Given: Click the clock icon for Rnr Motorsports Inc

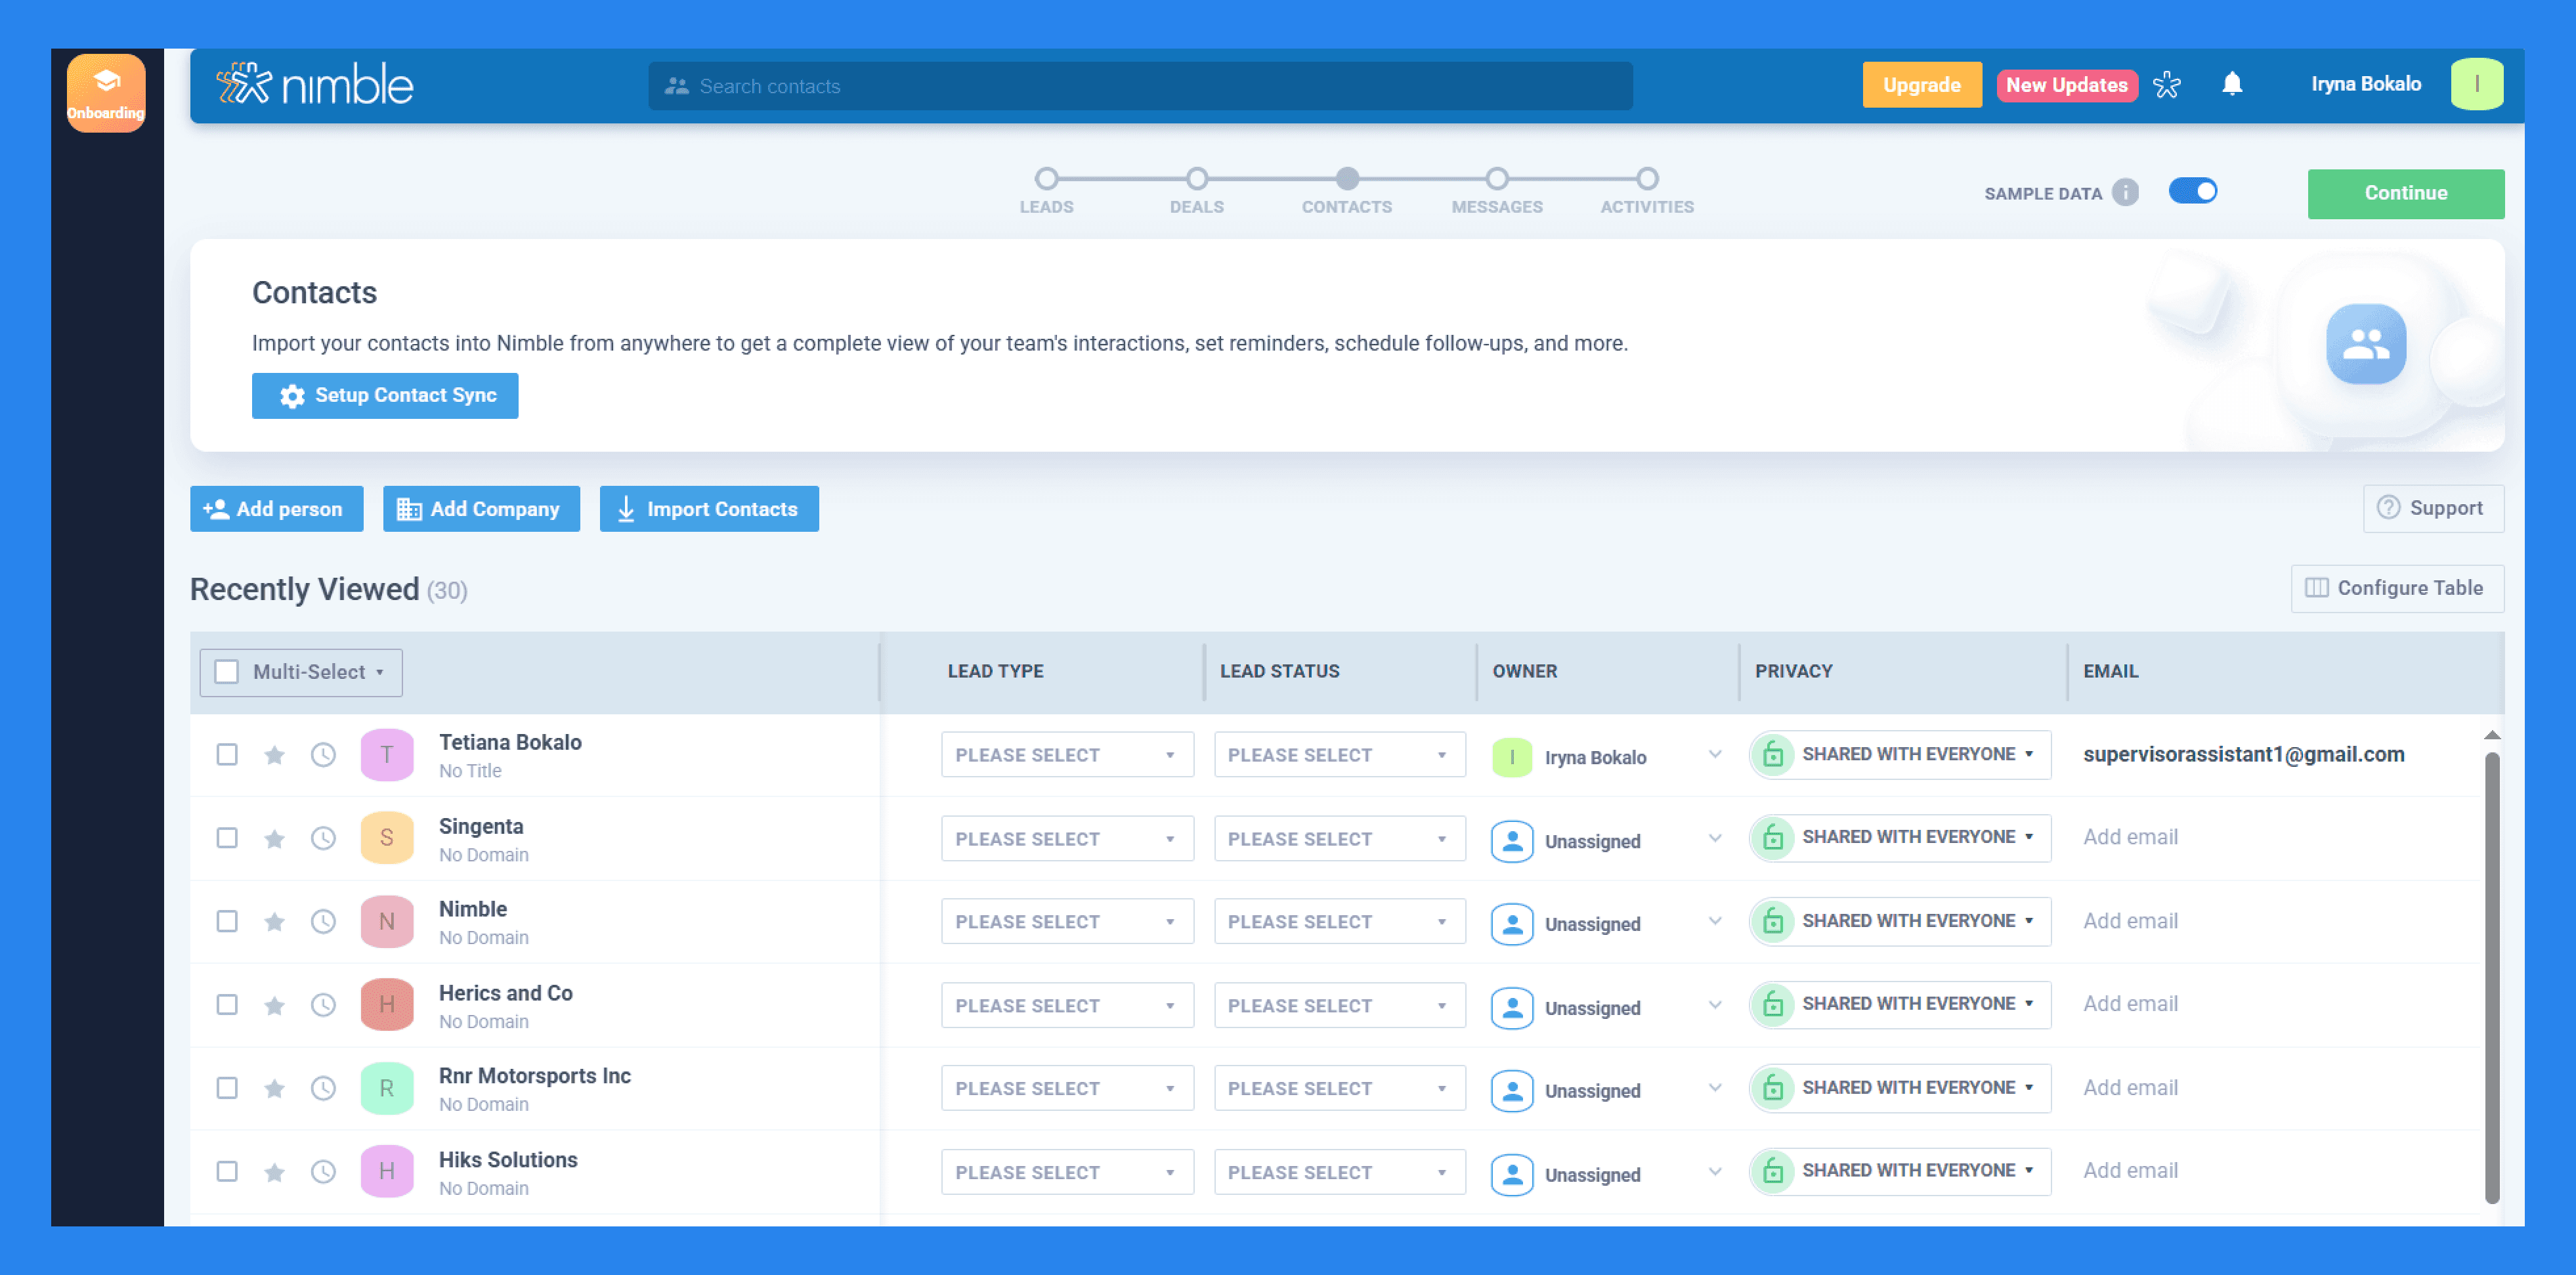Looking at the screenshot, I should click(x=323, y=1088).
